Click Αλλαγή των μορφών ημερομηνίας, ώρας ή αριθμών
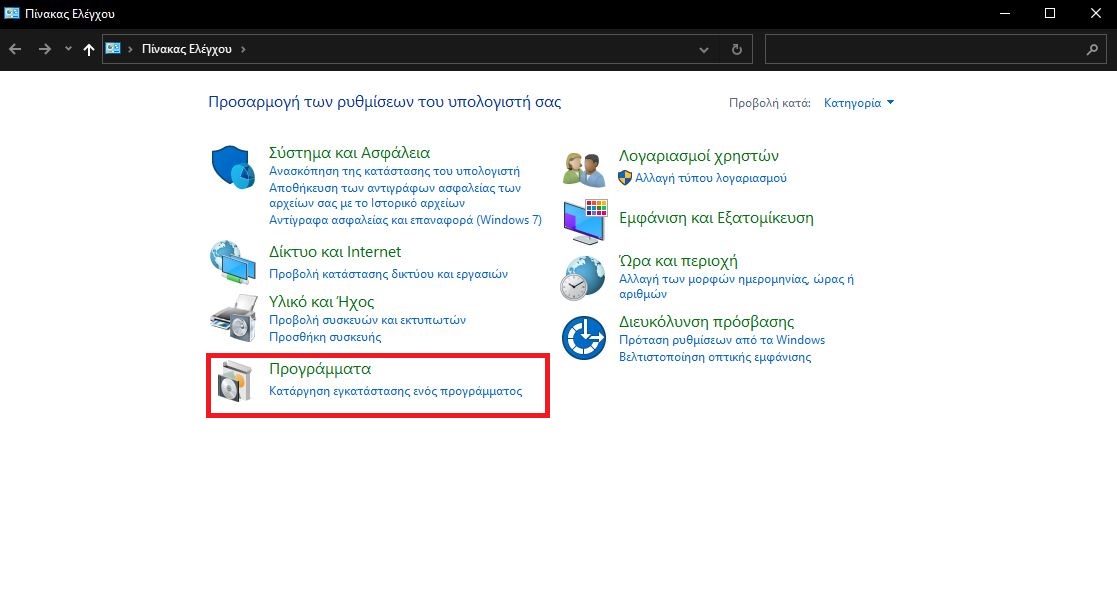This screenshot has height=615, width=1117. 736,286
